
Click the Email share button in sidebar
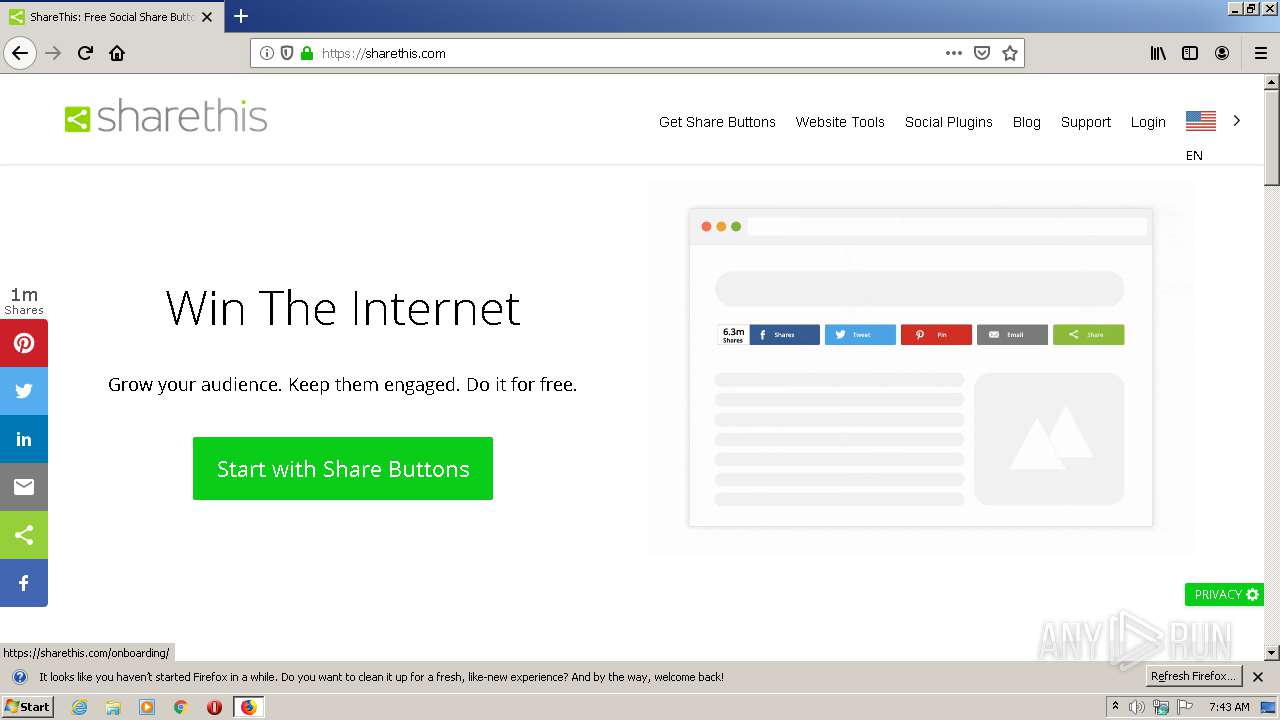(x=24, y=487)
